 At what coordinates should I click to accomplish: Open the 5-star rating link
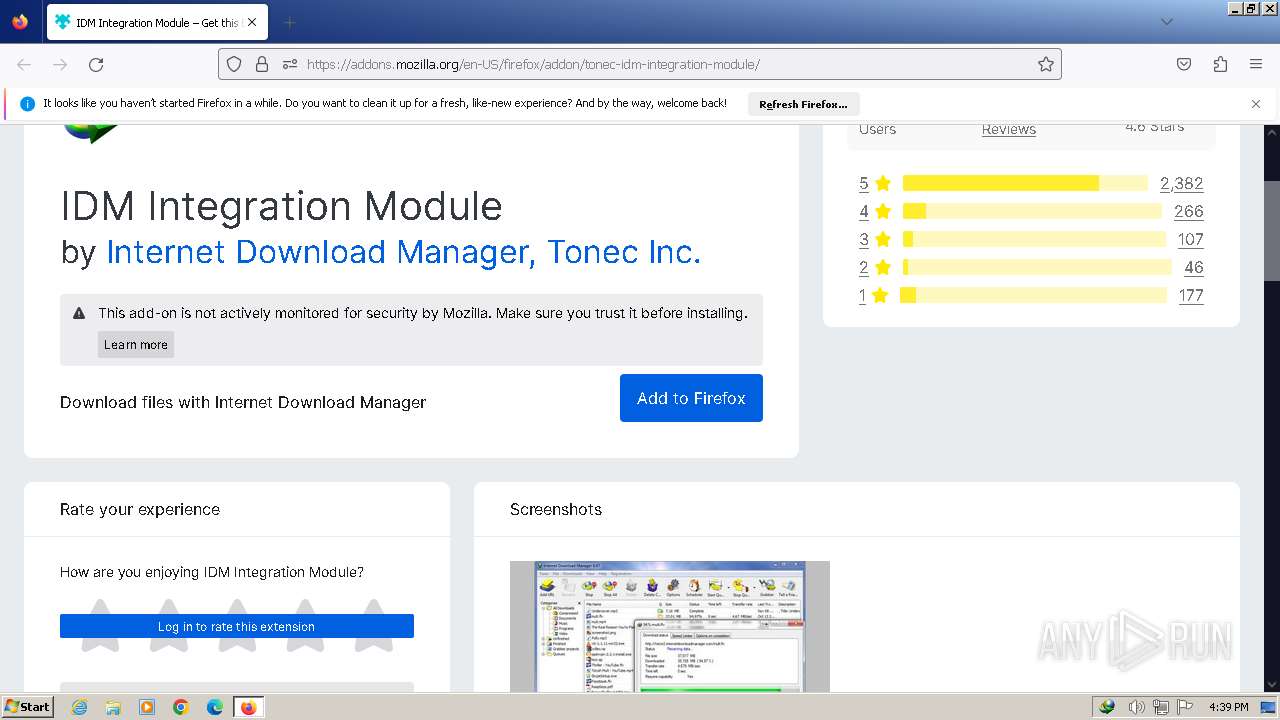(x=875, y=183)
